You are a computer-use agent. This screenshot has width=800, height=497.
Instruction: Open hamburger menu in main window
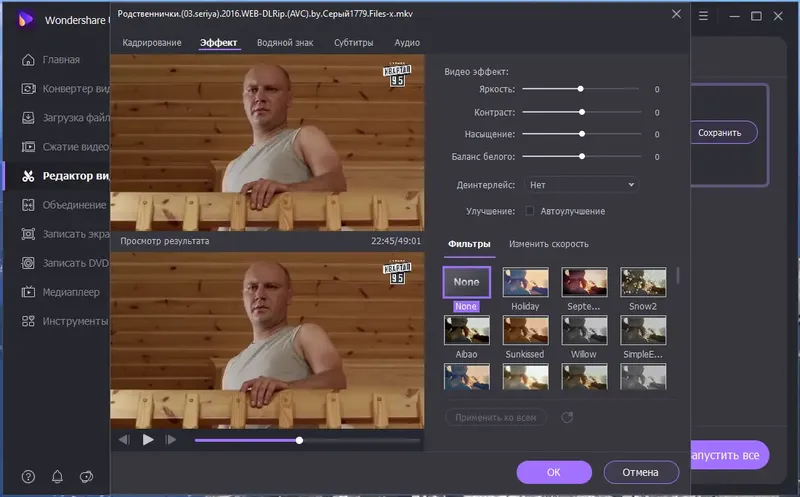[703, 16]
